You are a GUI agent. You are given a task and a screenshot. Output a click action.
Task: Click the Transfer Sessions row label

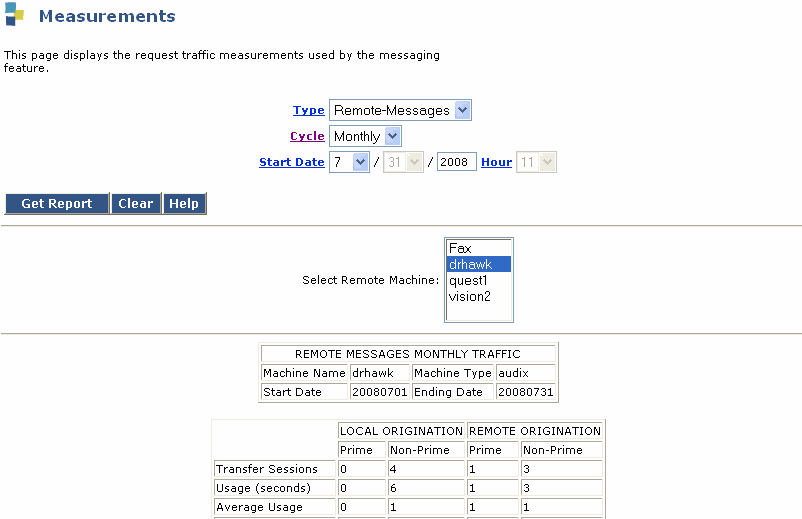click(275, 469)
